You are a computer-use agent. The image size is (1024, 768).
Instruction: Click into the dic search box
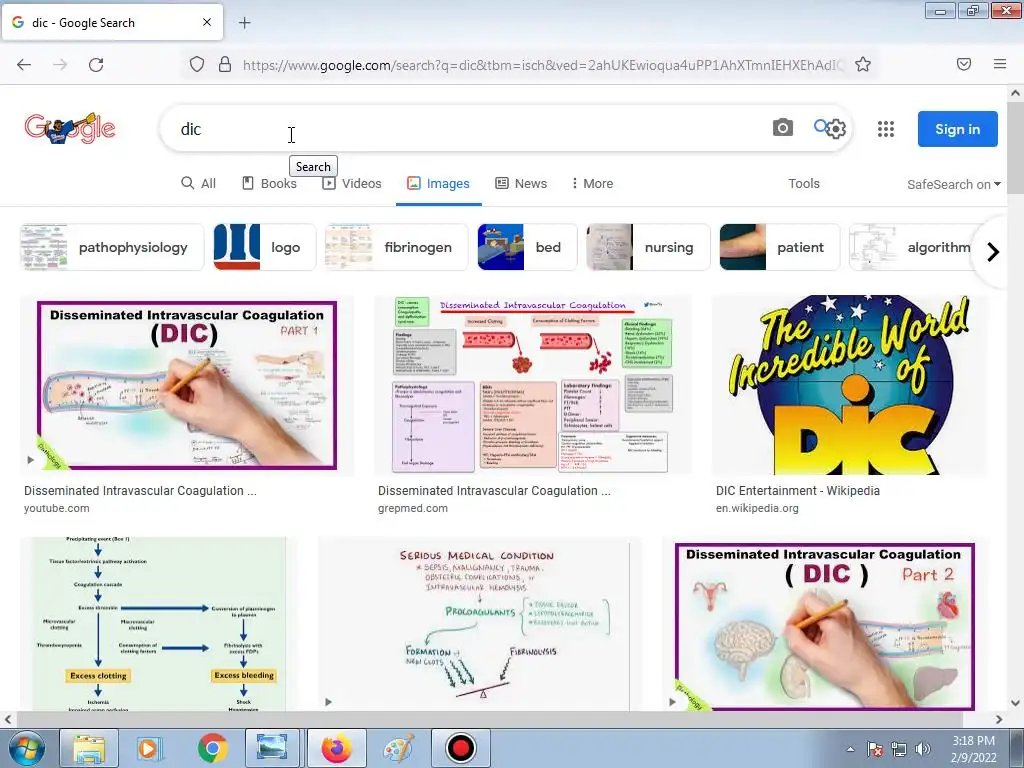(464, 129)
